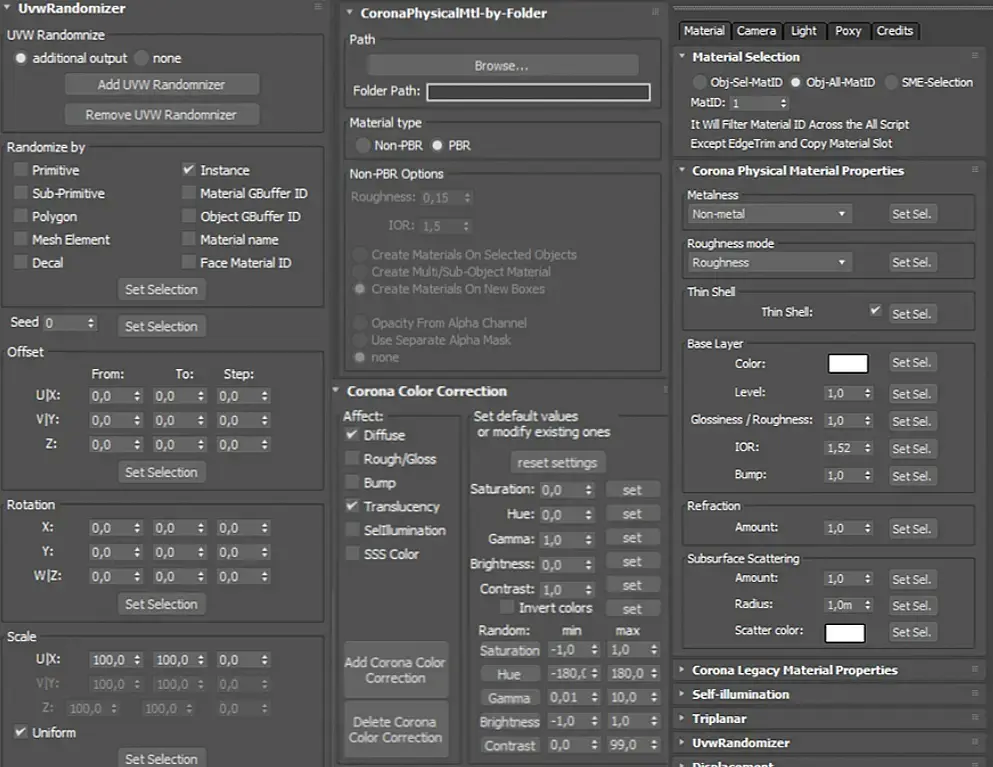Click the reset settings button
Viewport: 993px width, 767px height.
click(x=557, y=463)
